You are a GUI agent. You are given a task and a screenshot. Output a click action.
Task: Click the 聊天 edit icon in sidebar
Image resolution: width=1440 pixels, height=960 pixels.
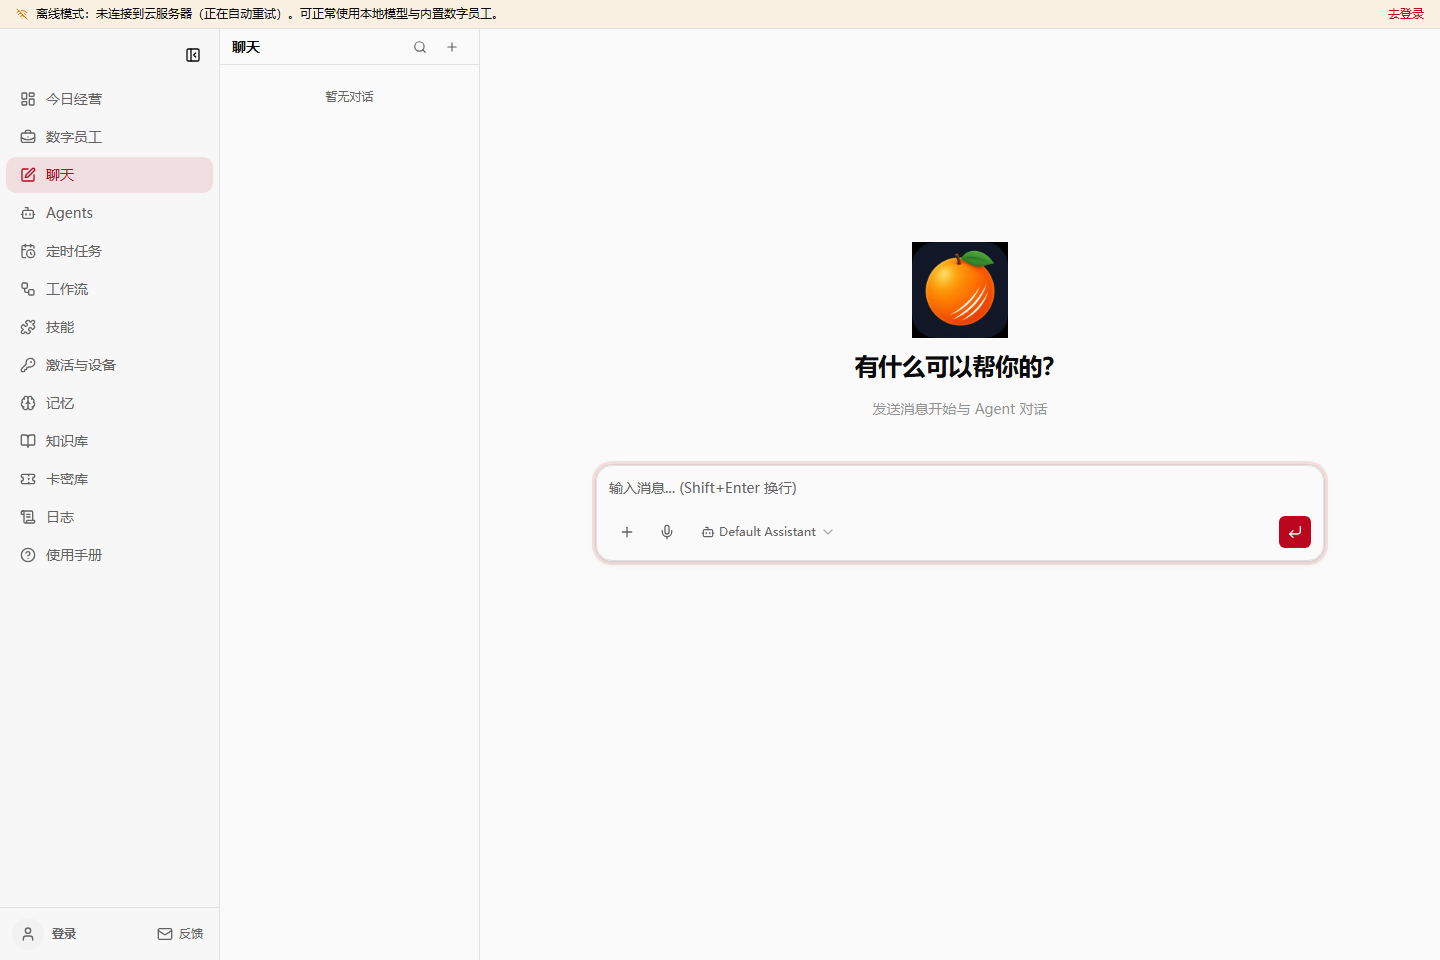coord(28,175)
